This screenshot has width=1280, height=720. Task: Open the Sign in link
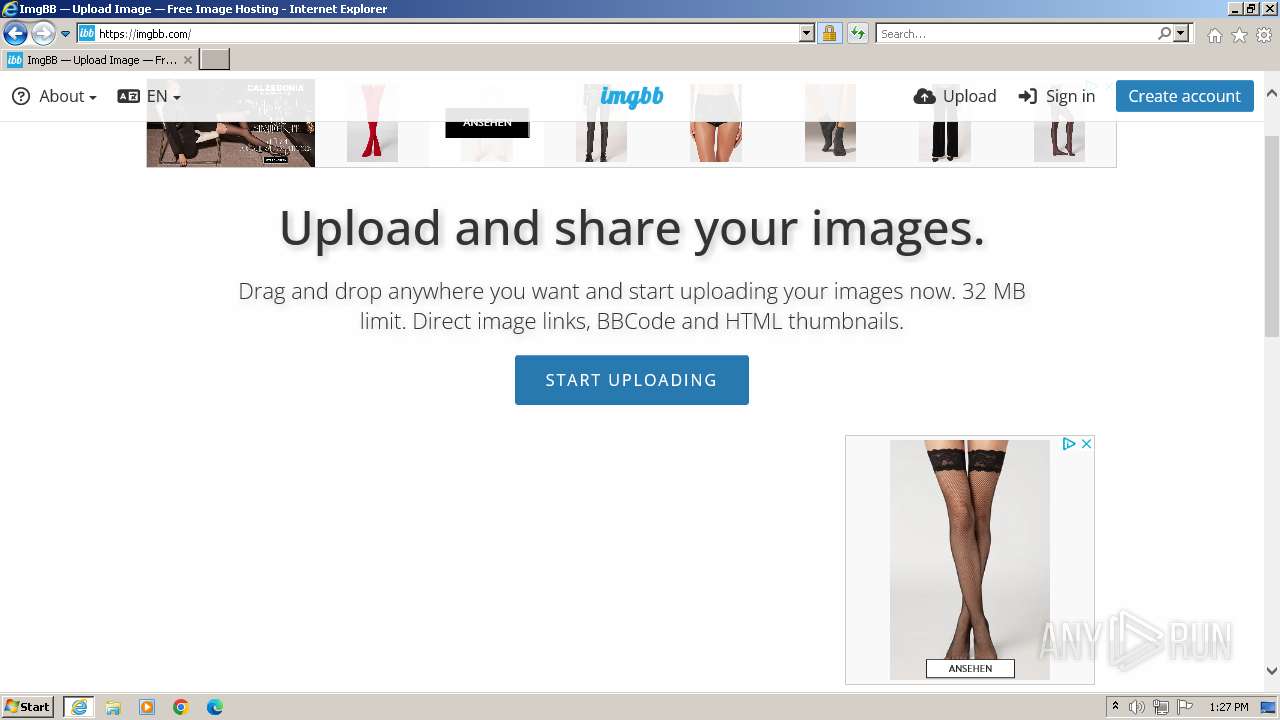[1070, 96]
